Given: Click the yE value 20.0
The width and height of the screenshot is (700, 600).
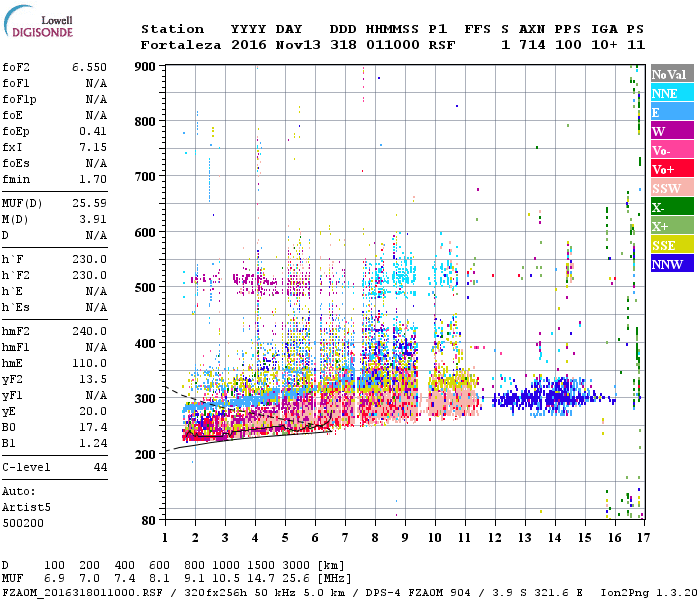Looking at the screenshot, I should [x=93, y=411].
